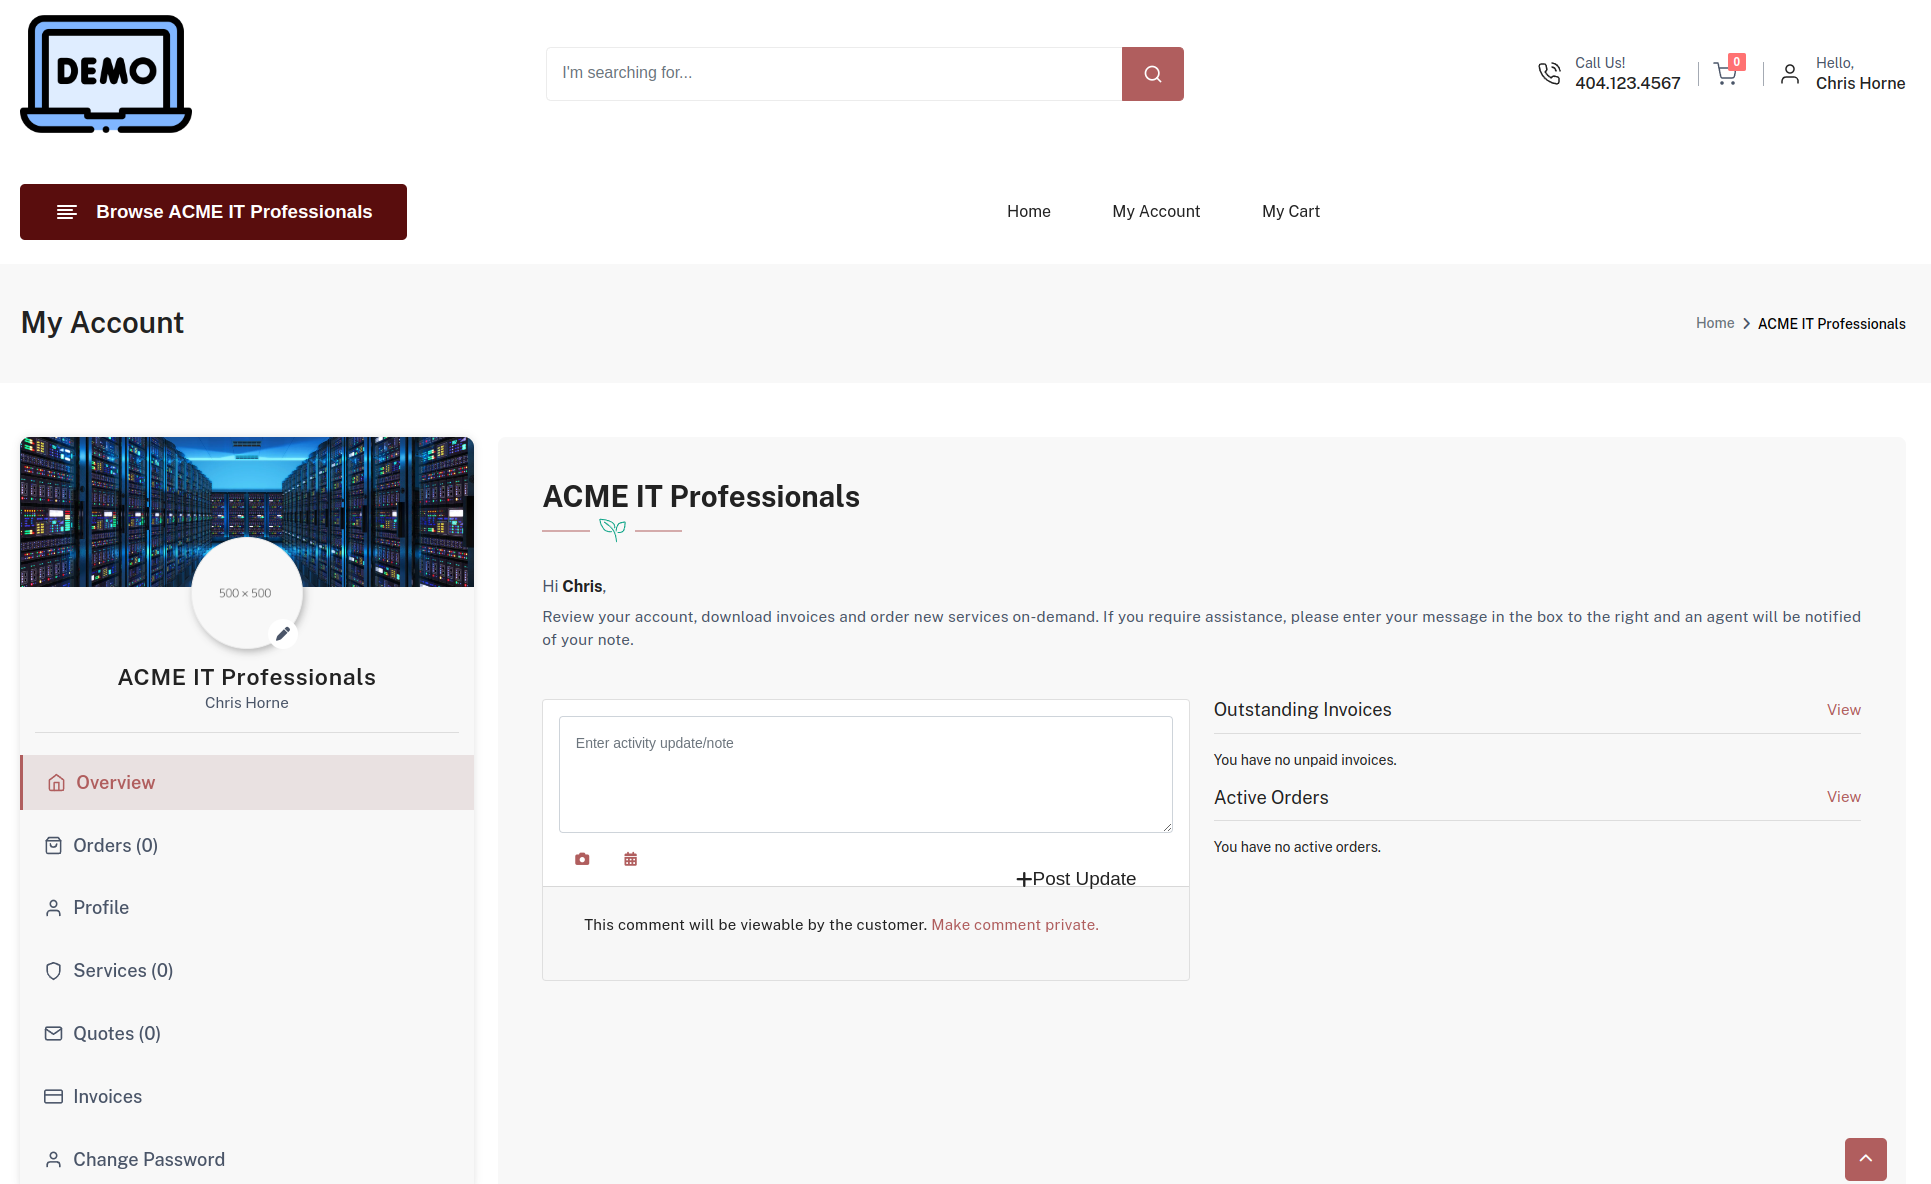Focus the search input field
The width and height of the screenshot is (1931, 1184).
pyautogui.click(x=834, y=74)
